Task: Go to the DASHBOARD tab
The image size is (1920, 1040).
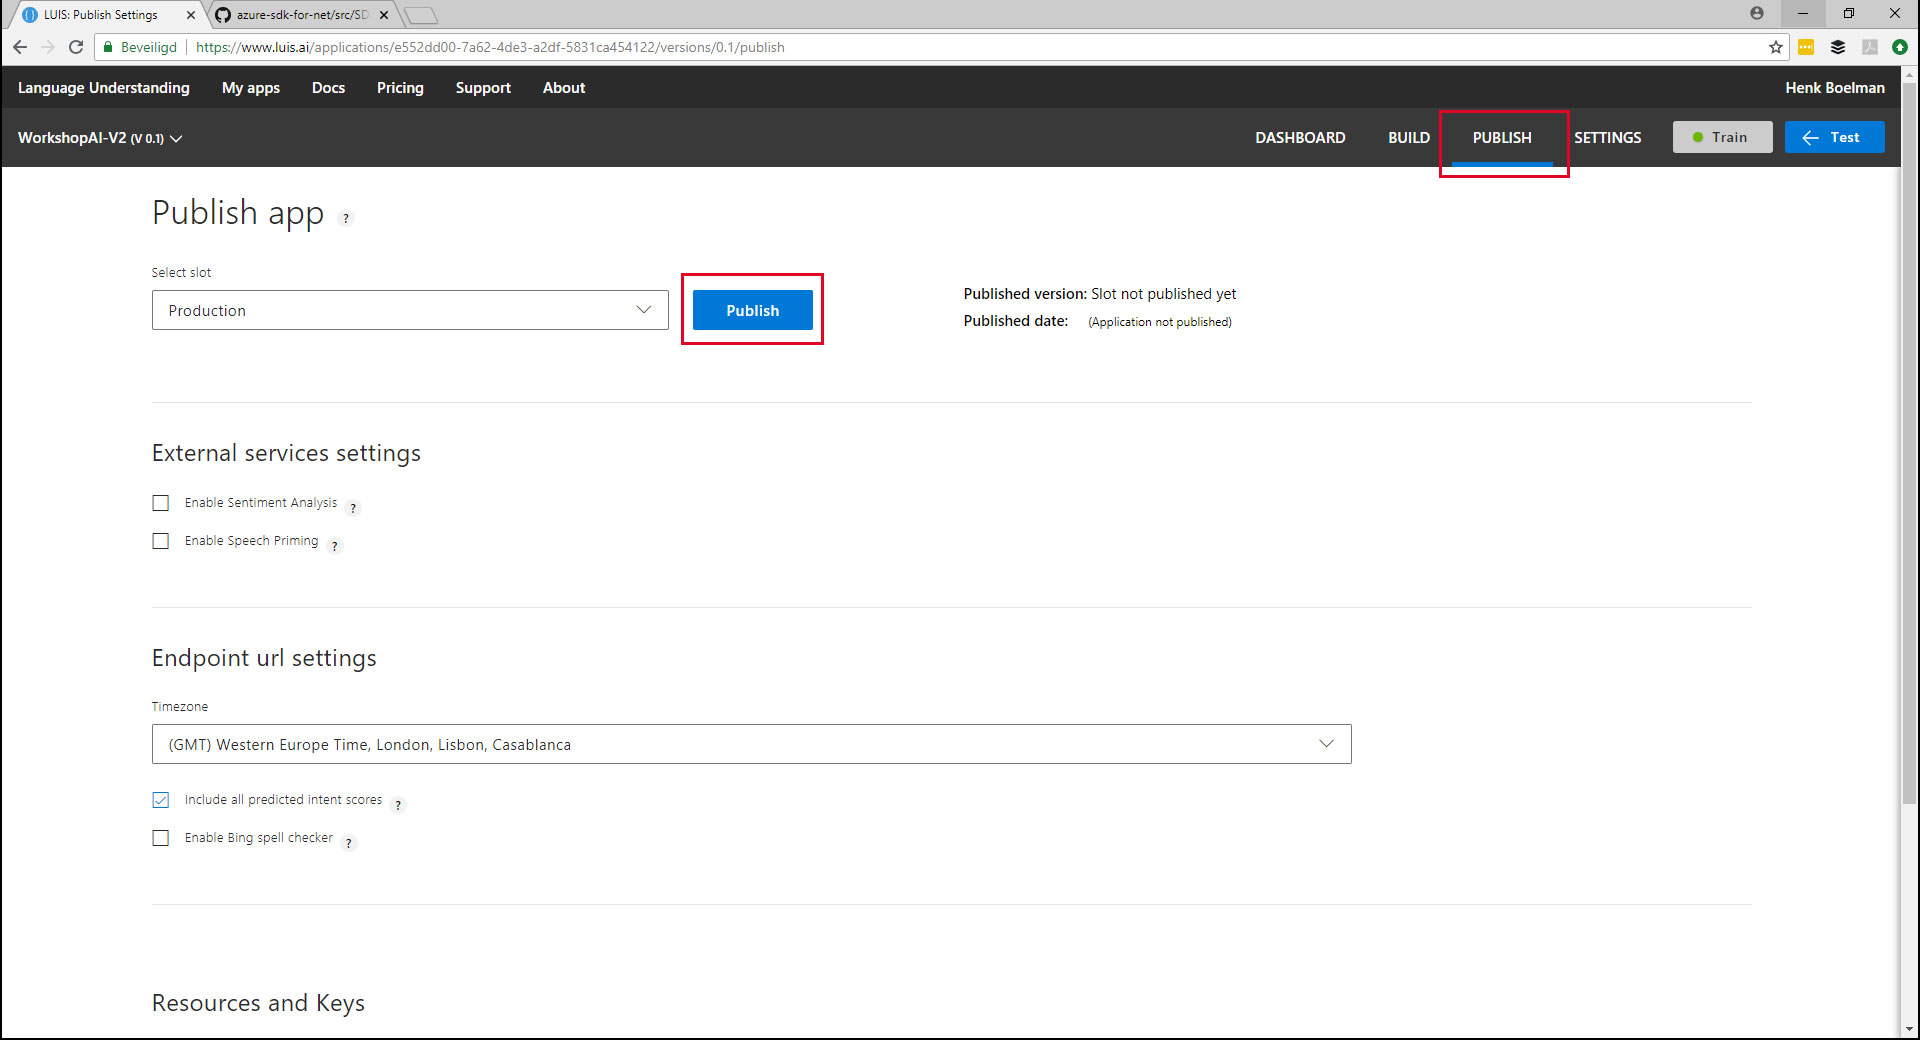Action: (1300, 138)
